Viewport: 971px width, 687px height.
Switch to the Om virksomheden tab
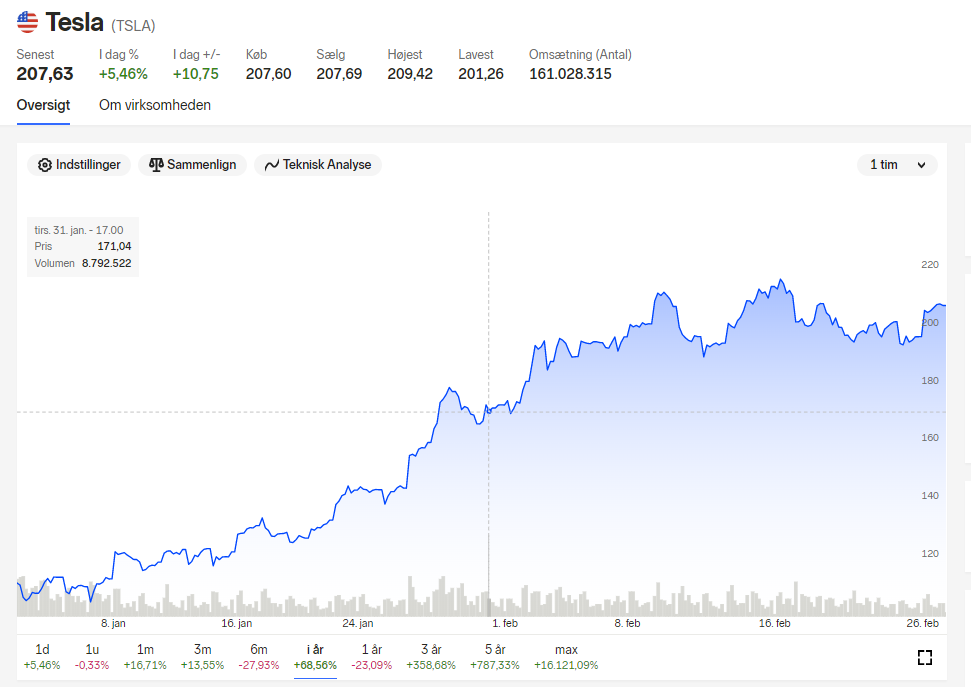tap(155, 105)
